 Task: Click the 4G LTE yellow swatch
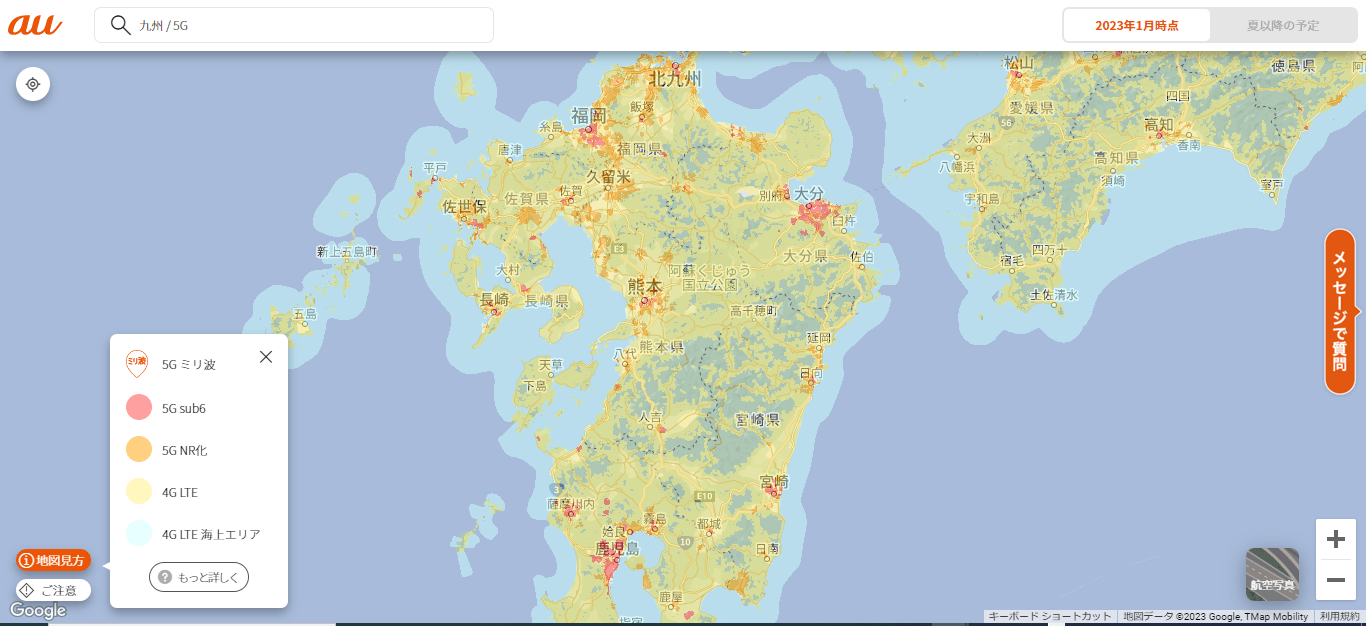click(x=139, y=492)
